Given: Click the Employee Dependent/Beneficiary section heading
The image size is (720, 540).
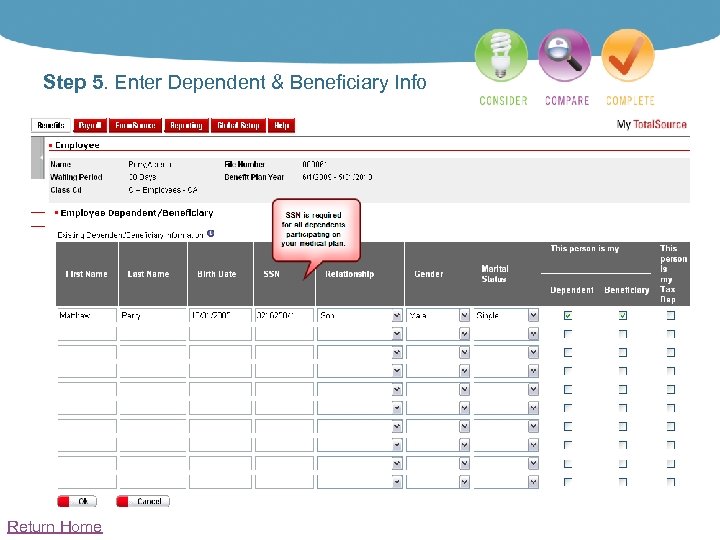Looking at the screenshot, I should tap(137, 213).
